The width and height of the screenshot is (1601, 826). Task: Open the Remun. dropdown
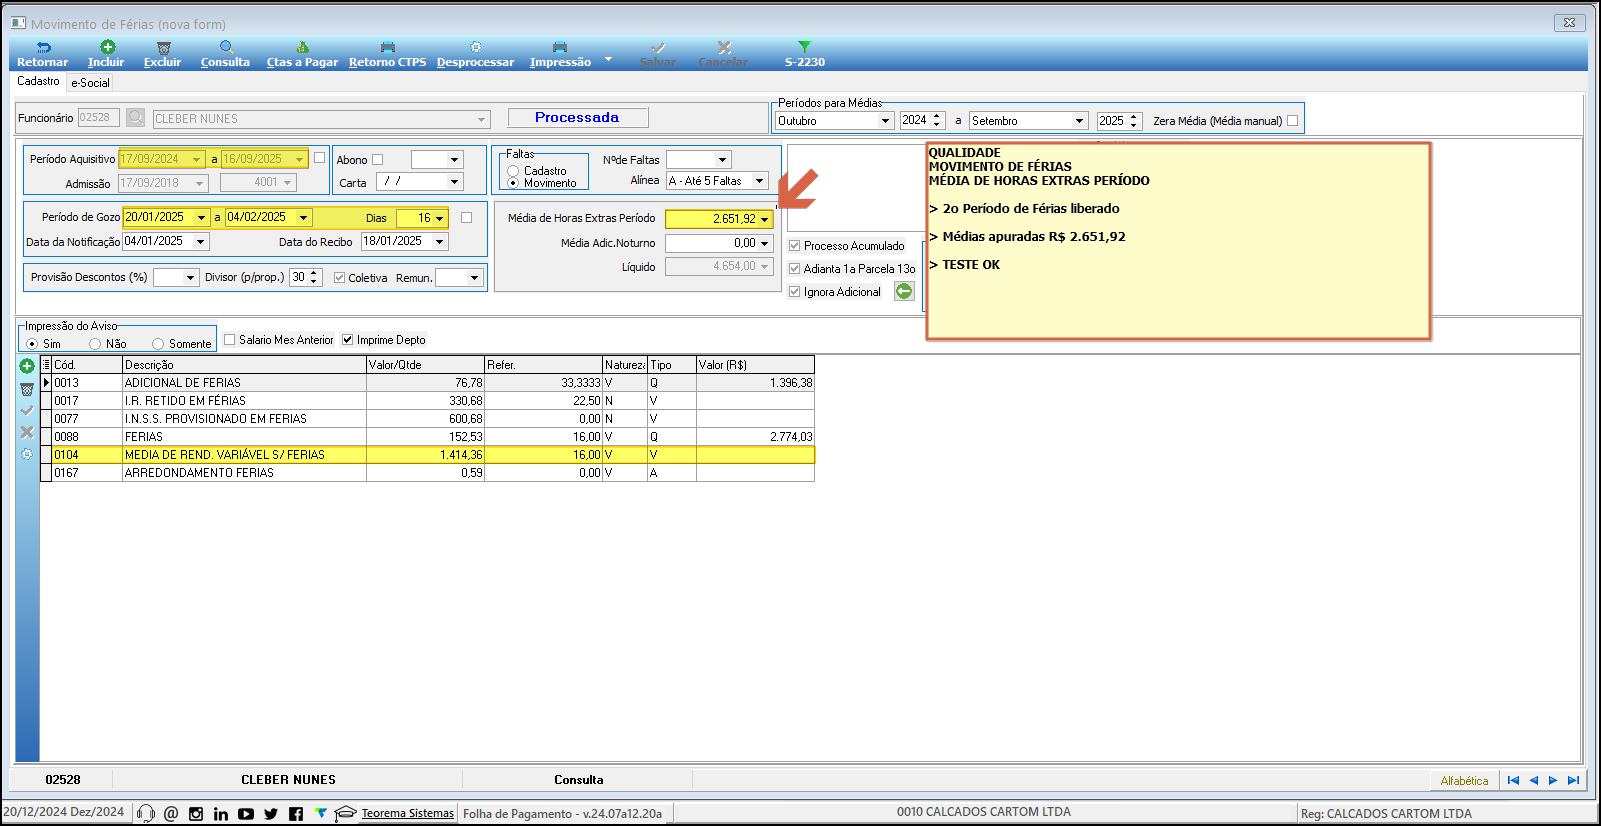click(474, 278)
